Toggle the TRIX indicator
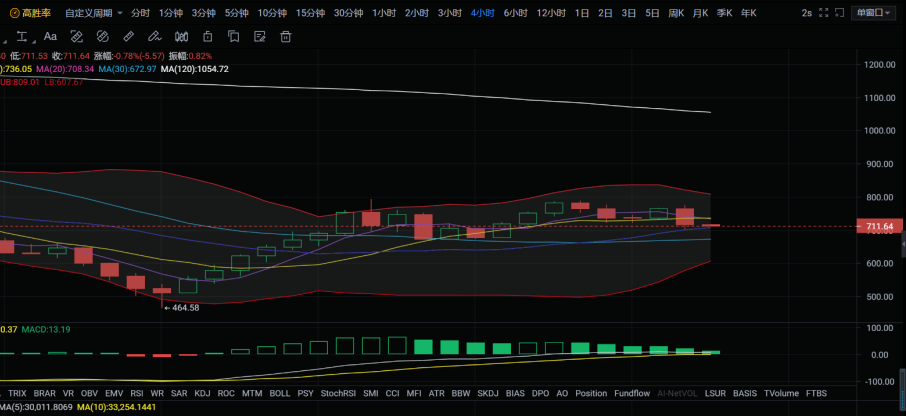This screenshot has height=416, width=906. coord(17,393)
